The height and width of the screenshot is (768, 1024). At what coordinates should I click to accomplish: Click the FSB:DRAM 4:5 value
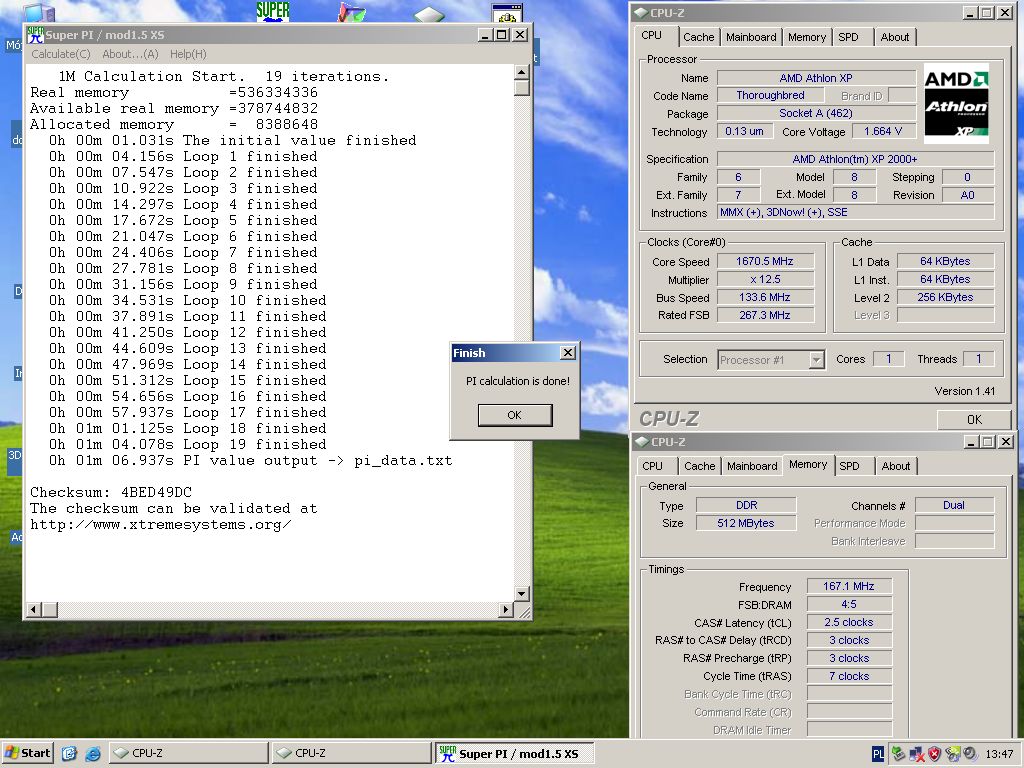[849, 605]
